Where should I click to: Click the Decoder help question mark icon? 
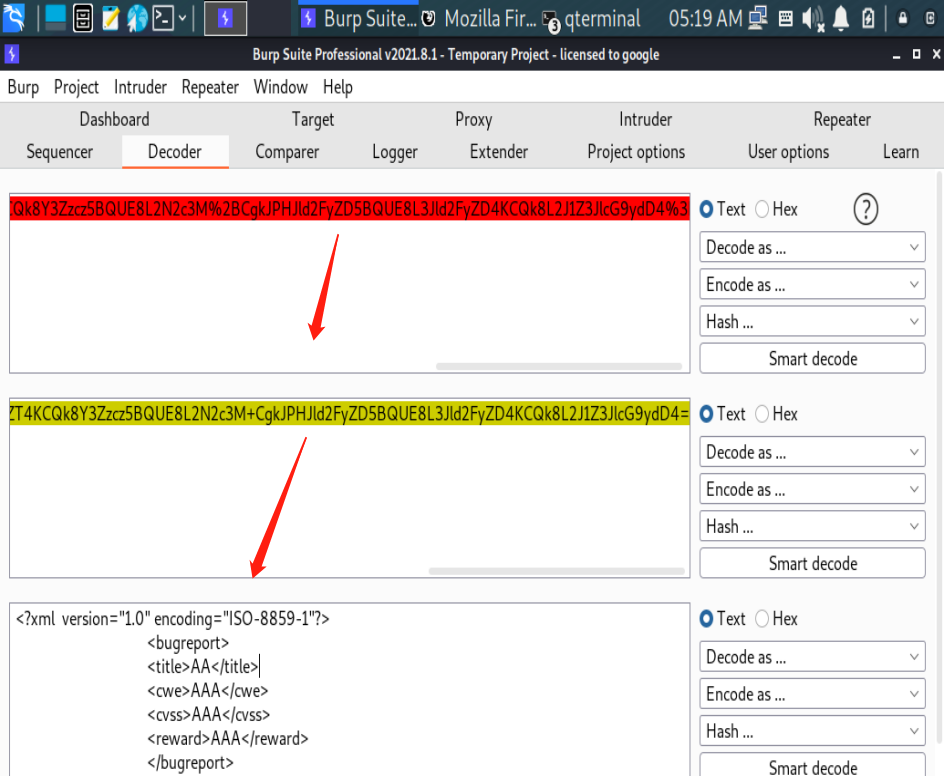pos(866,209)
